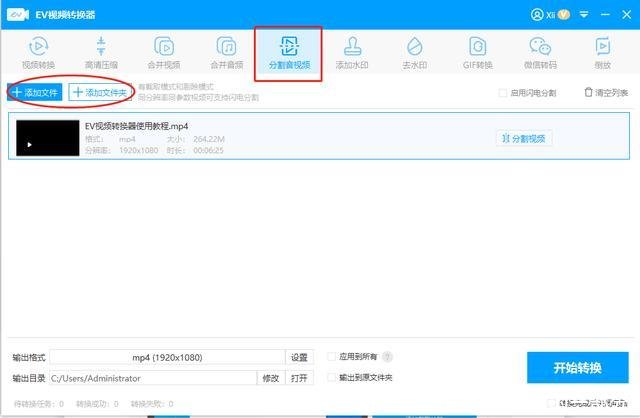Open the 合并音频 merge audio tool
This screenshot has width=640, height=418.
coord(227,53)
